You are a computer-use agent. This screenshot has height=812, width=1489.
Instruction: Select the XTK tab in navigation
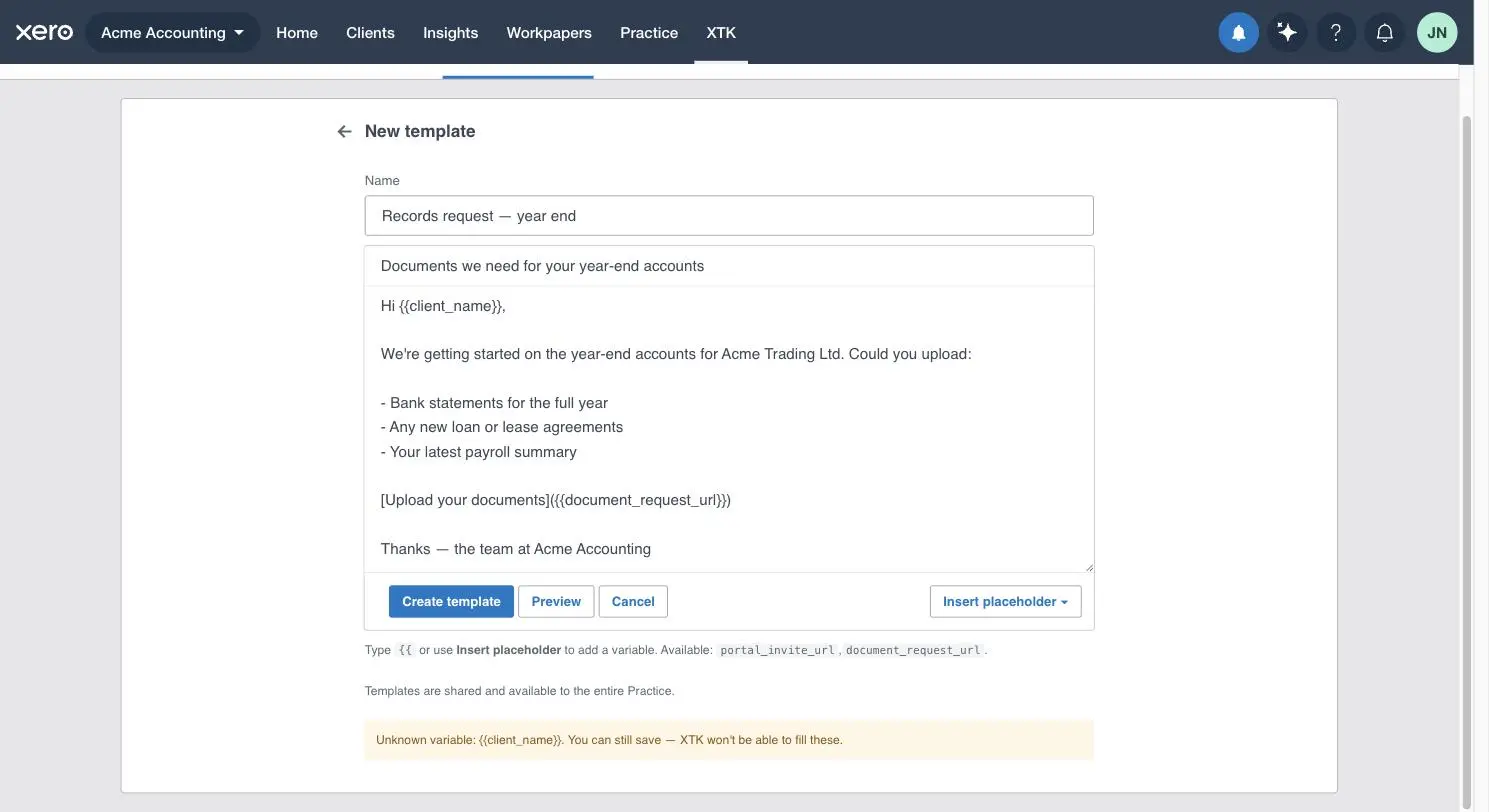[721, 33]
